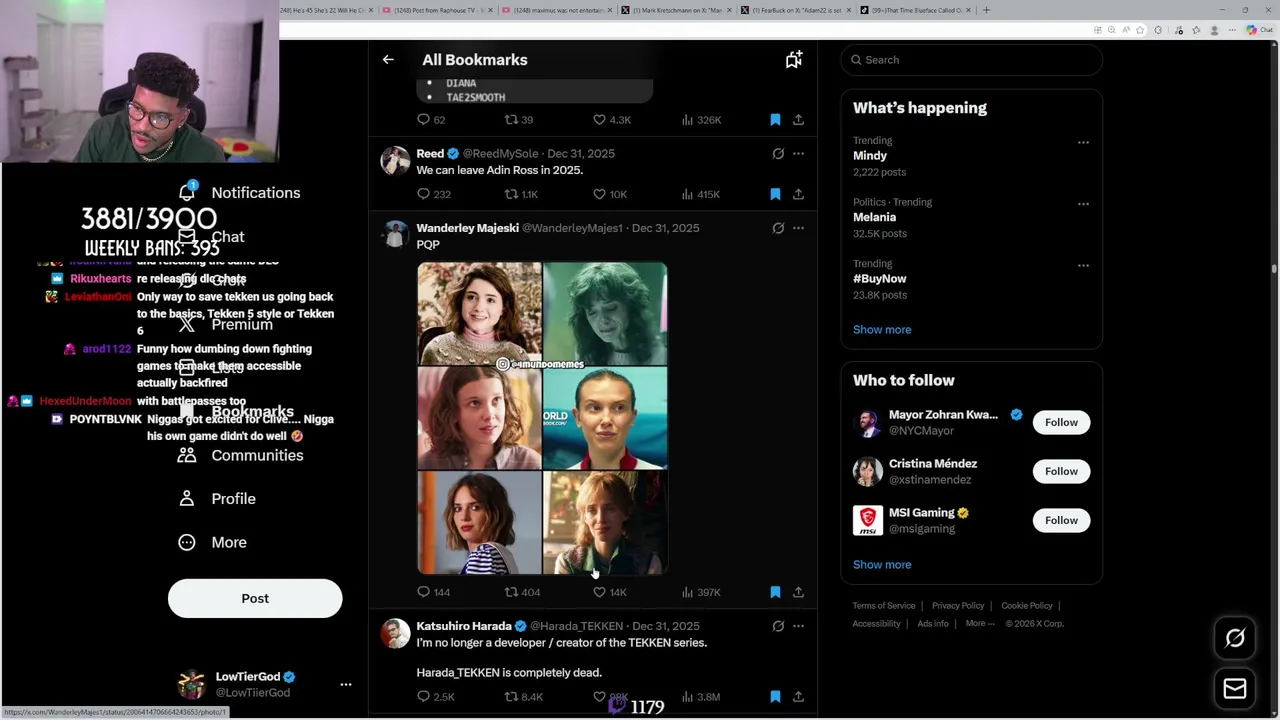Follow Mayor Zohran Kwa... account
The image size is (1280, 720).
coord(1061,422)
